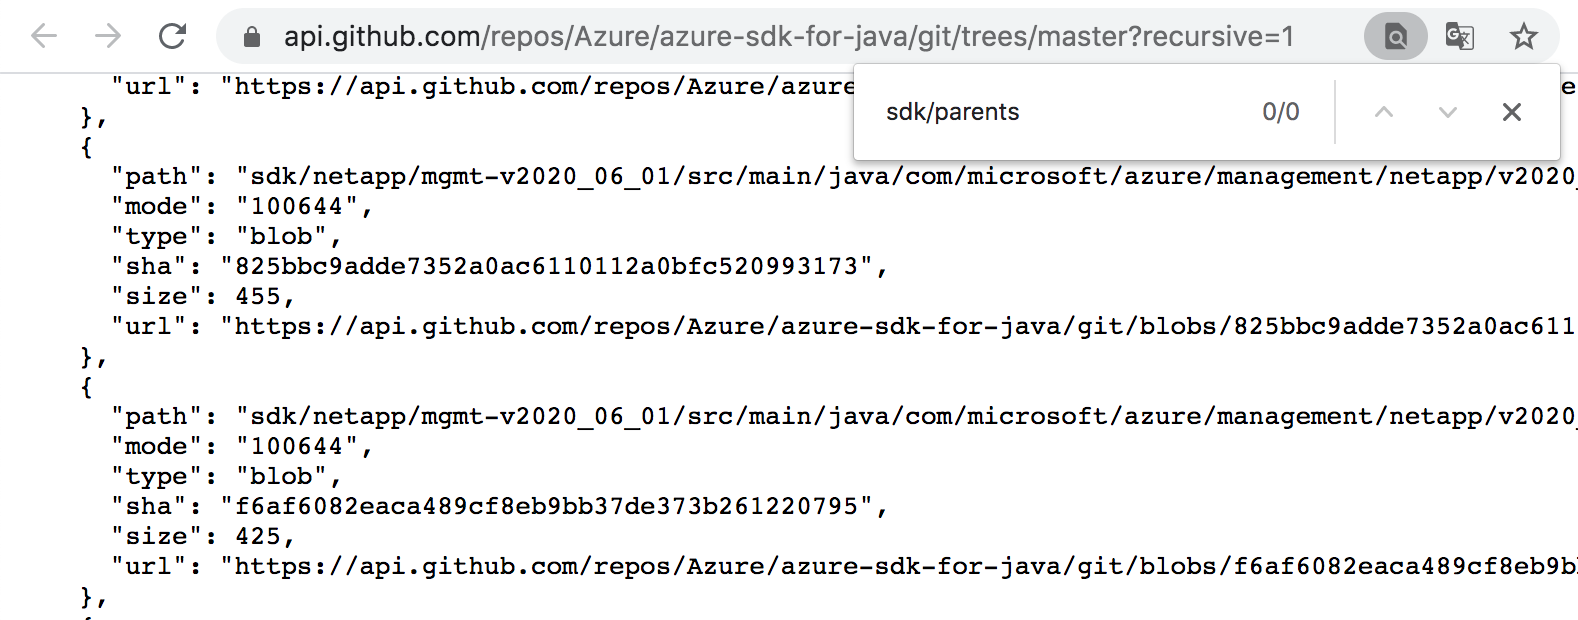The height and width of the screenshot is (620, 1578).
Task: Jump to previous match with up chevron
Action: (1383, 112)
